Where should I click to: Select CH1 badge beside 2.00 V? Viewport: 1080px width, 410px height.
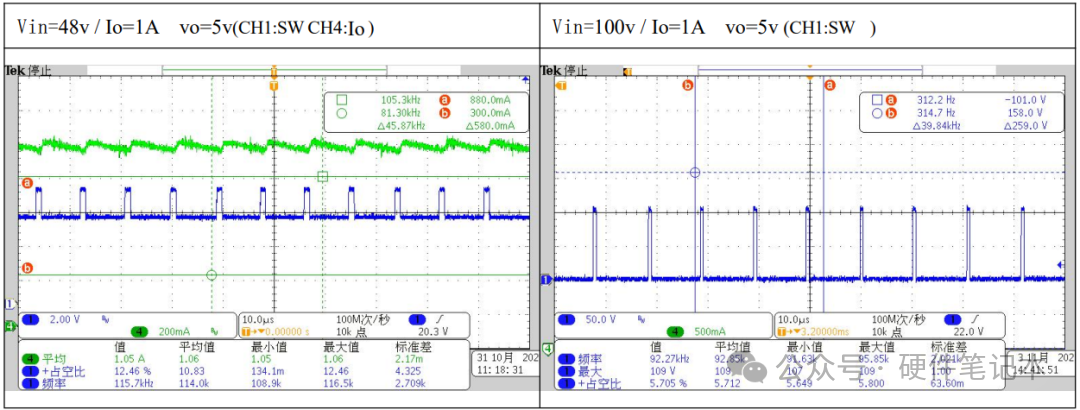(x=30, y=320)
